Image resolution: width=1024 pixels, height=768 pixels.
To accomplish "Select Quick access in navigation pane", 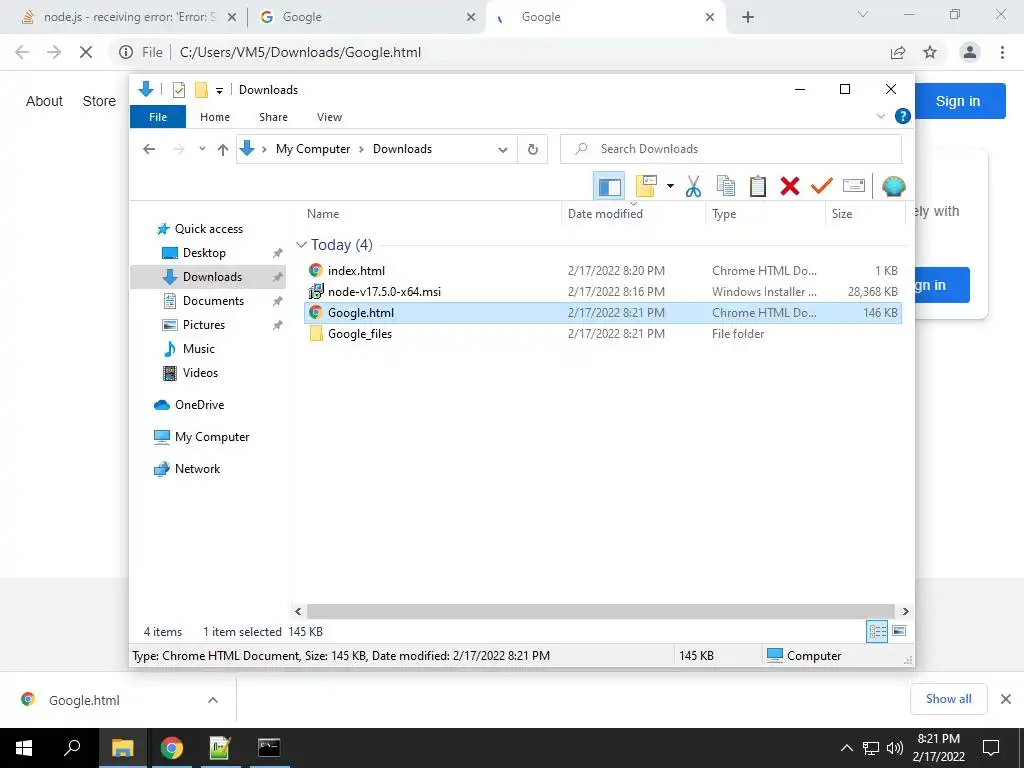I will point(208,229).
